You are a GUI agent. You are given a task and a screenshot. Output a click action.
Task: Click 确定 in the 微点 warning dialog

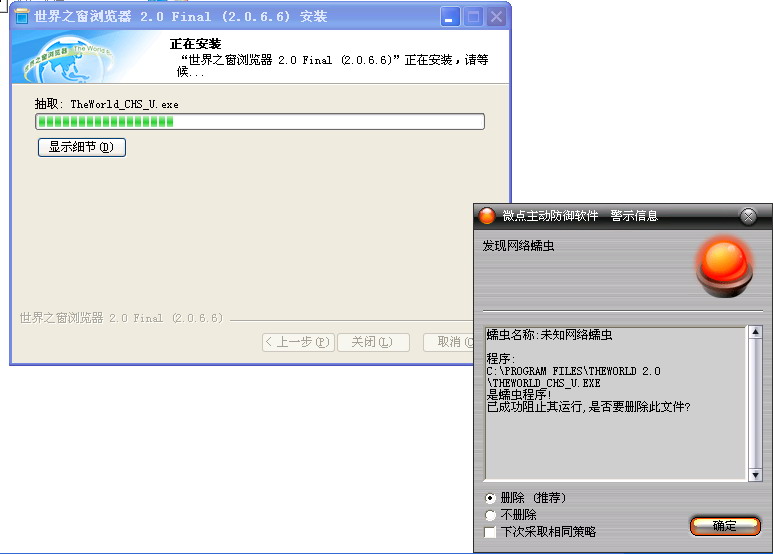point(725,526)
